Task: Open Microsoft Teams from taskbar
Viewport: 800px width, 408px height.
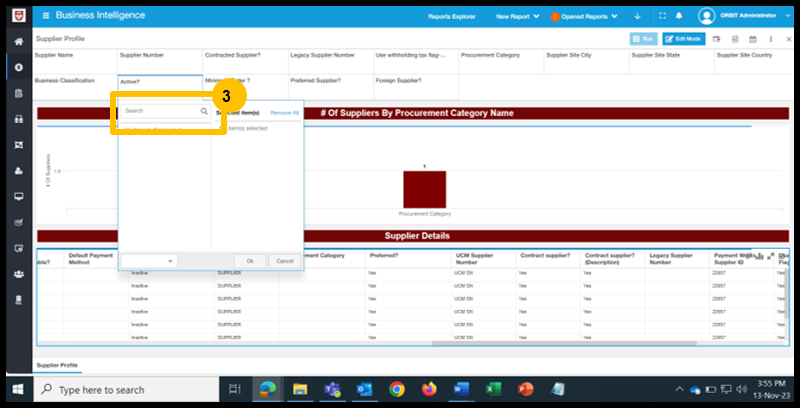Action: 332,390
